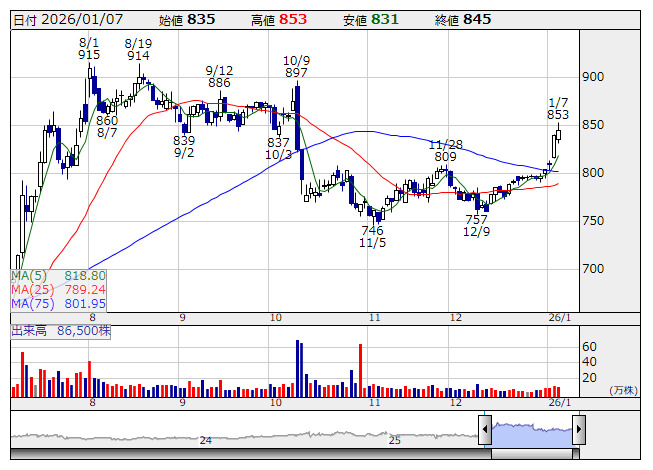Click the 11/28 809 peak annotation
Image resolution: width=653 pixels, height=470 pixels.
click(446, 151)
